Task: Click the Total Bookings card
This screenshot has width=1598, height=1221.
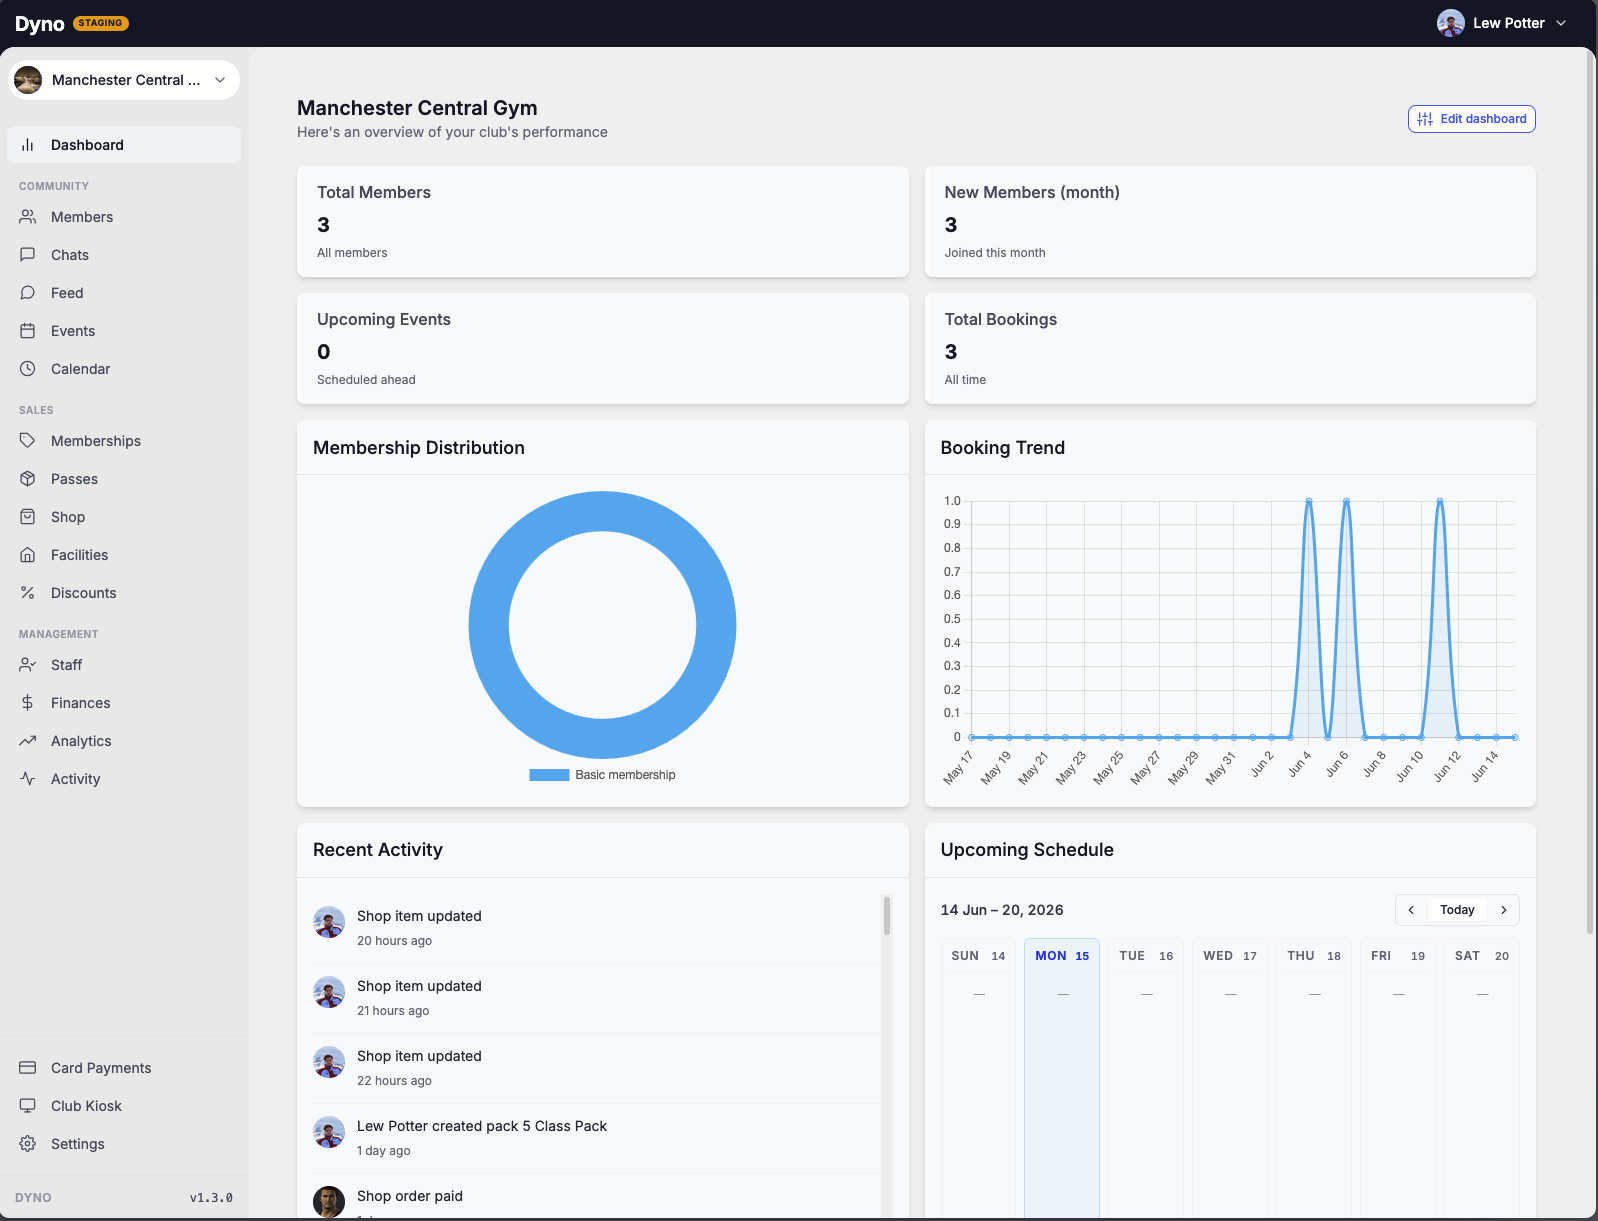Action: (1230, 349)
